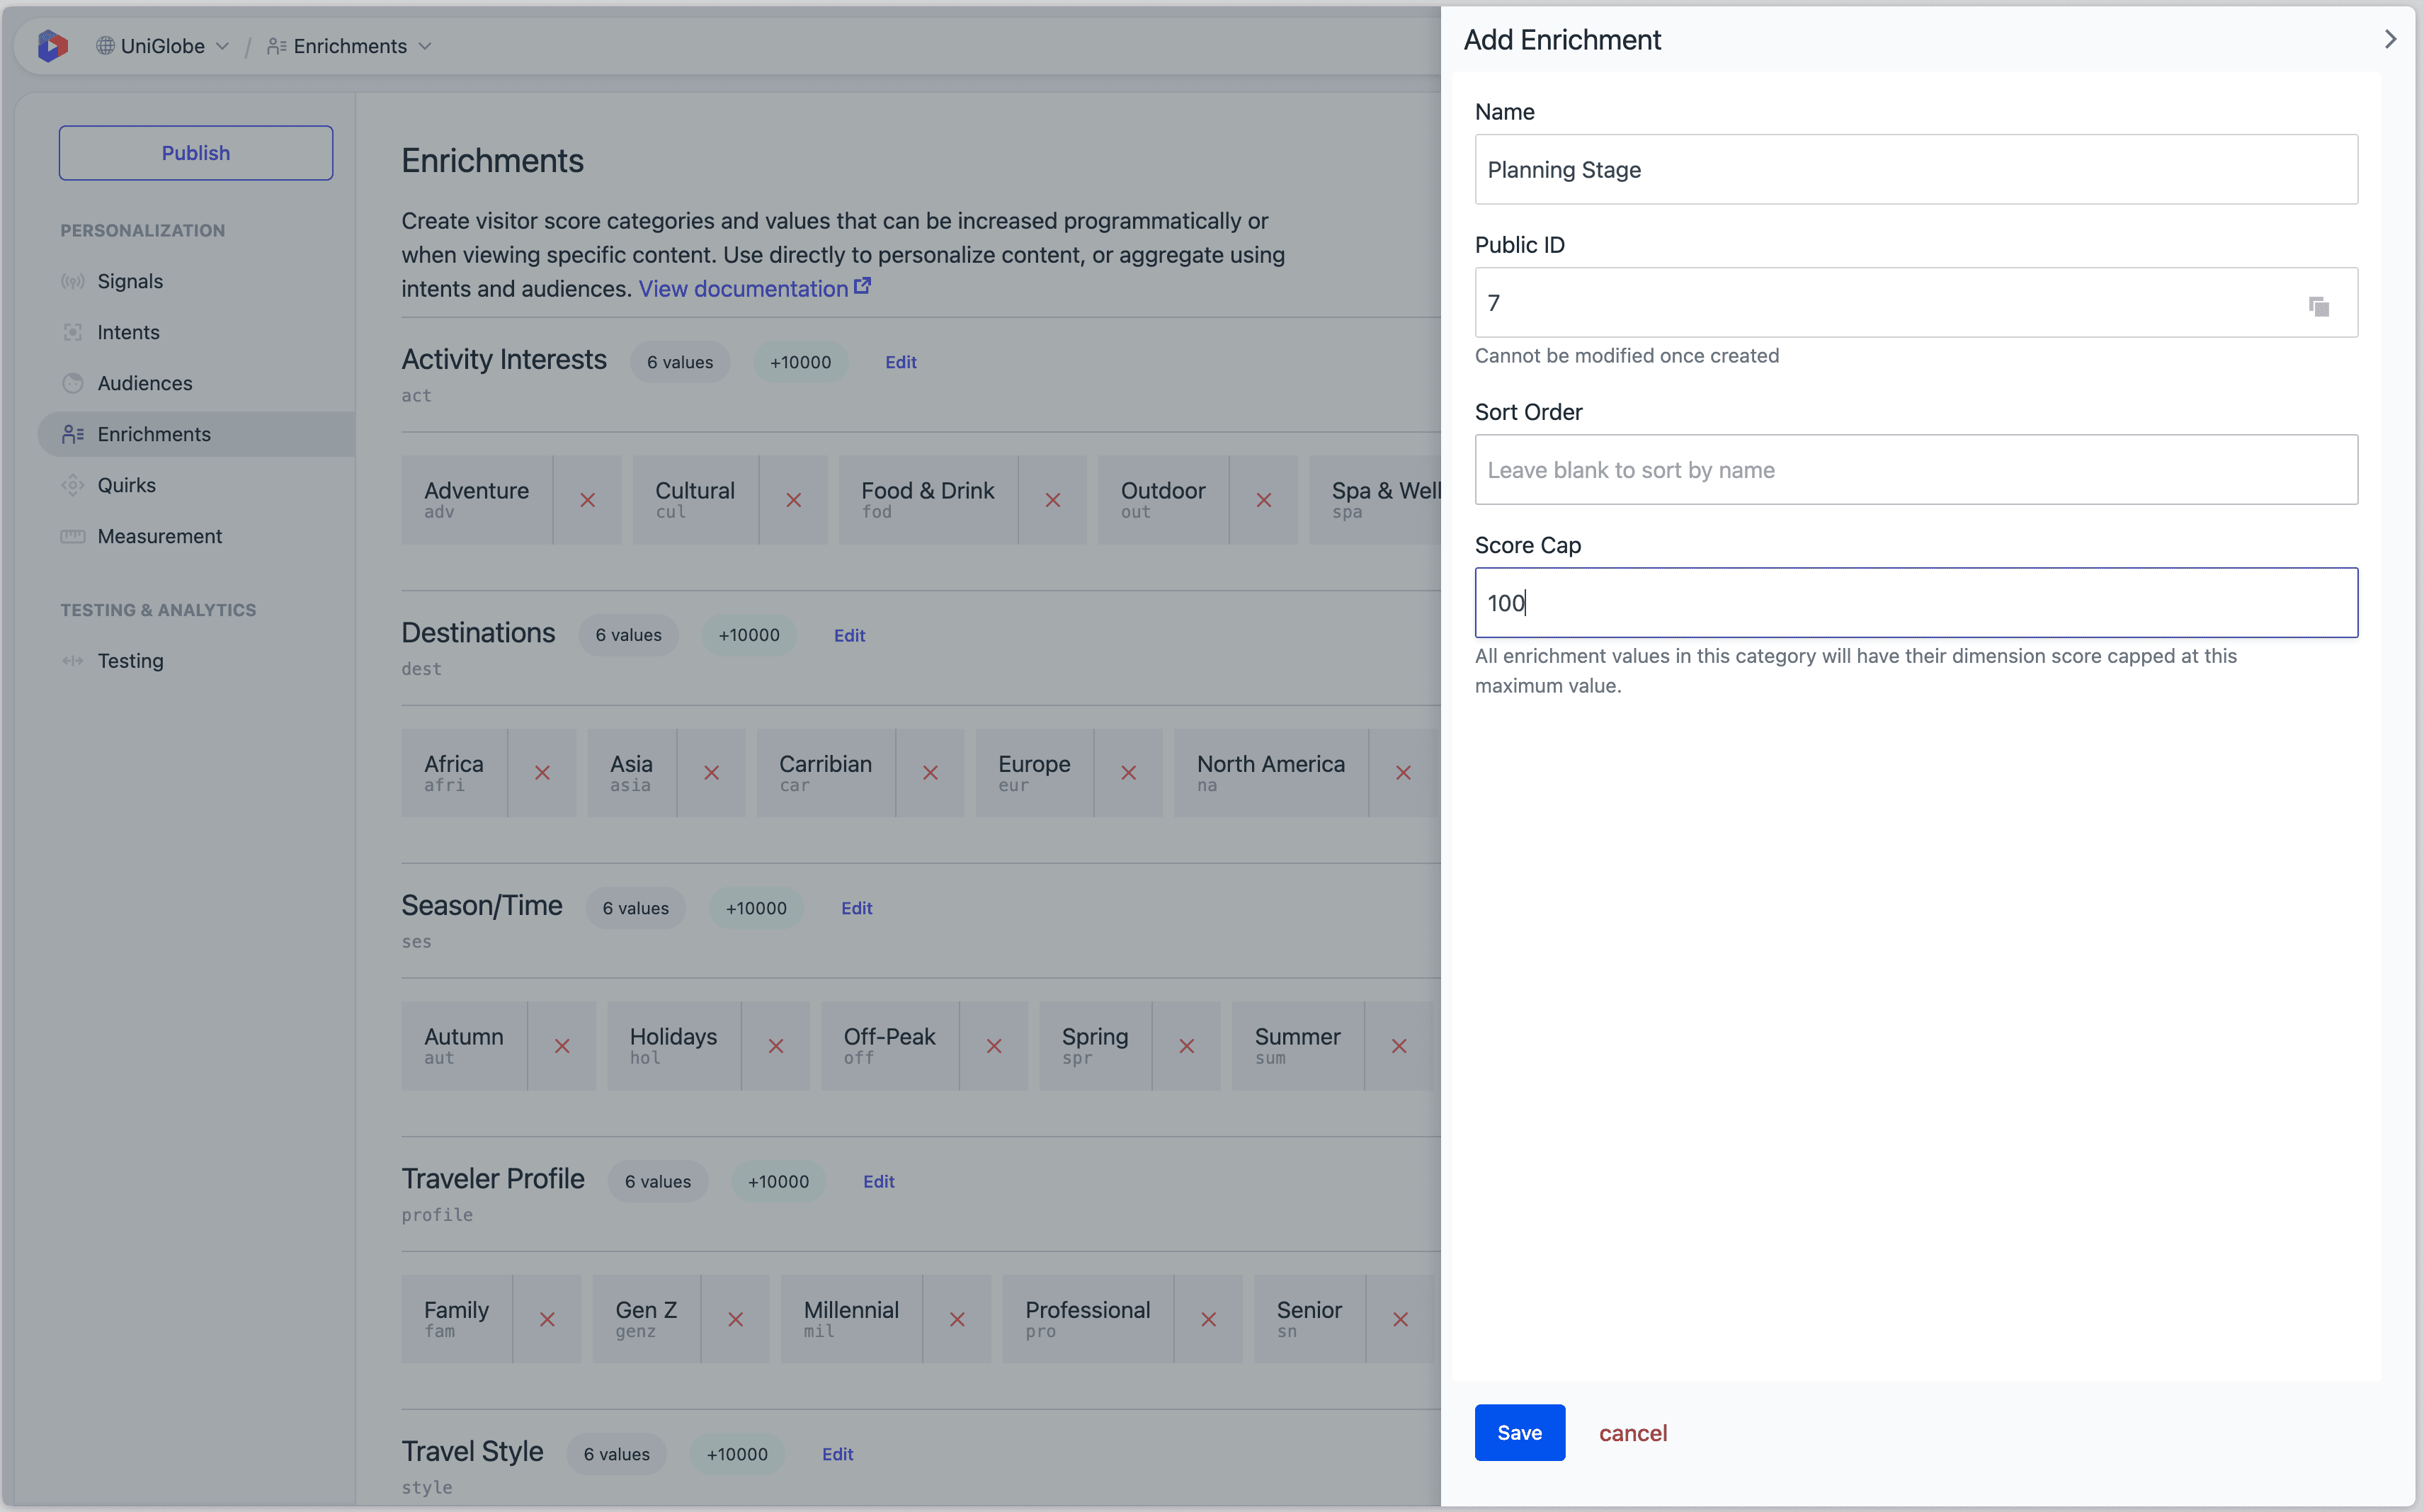The width and height of the screenshot is (2424, 1512).
Task: Select the Europe value card
Action: [1034, 773]
